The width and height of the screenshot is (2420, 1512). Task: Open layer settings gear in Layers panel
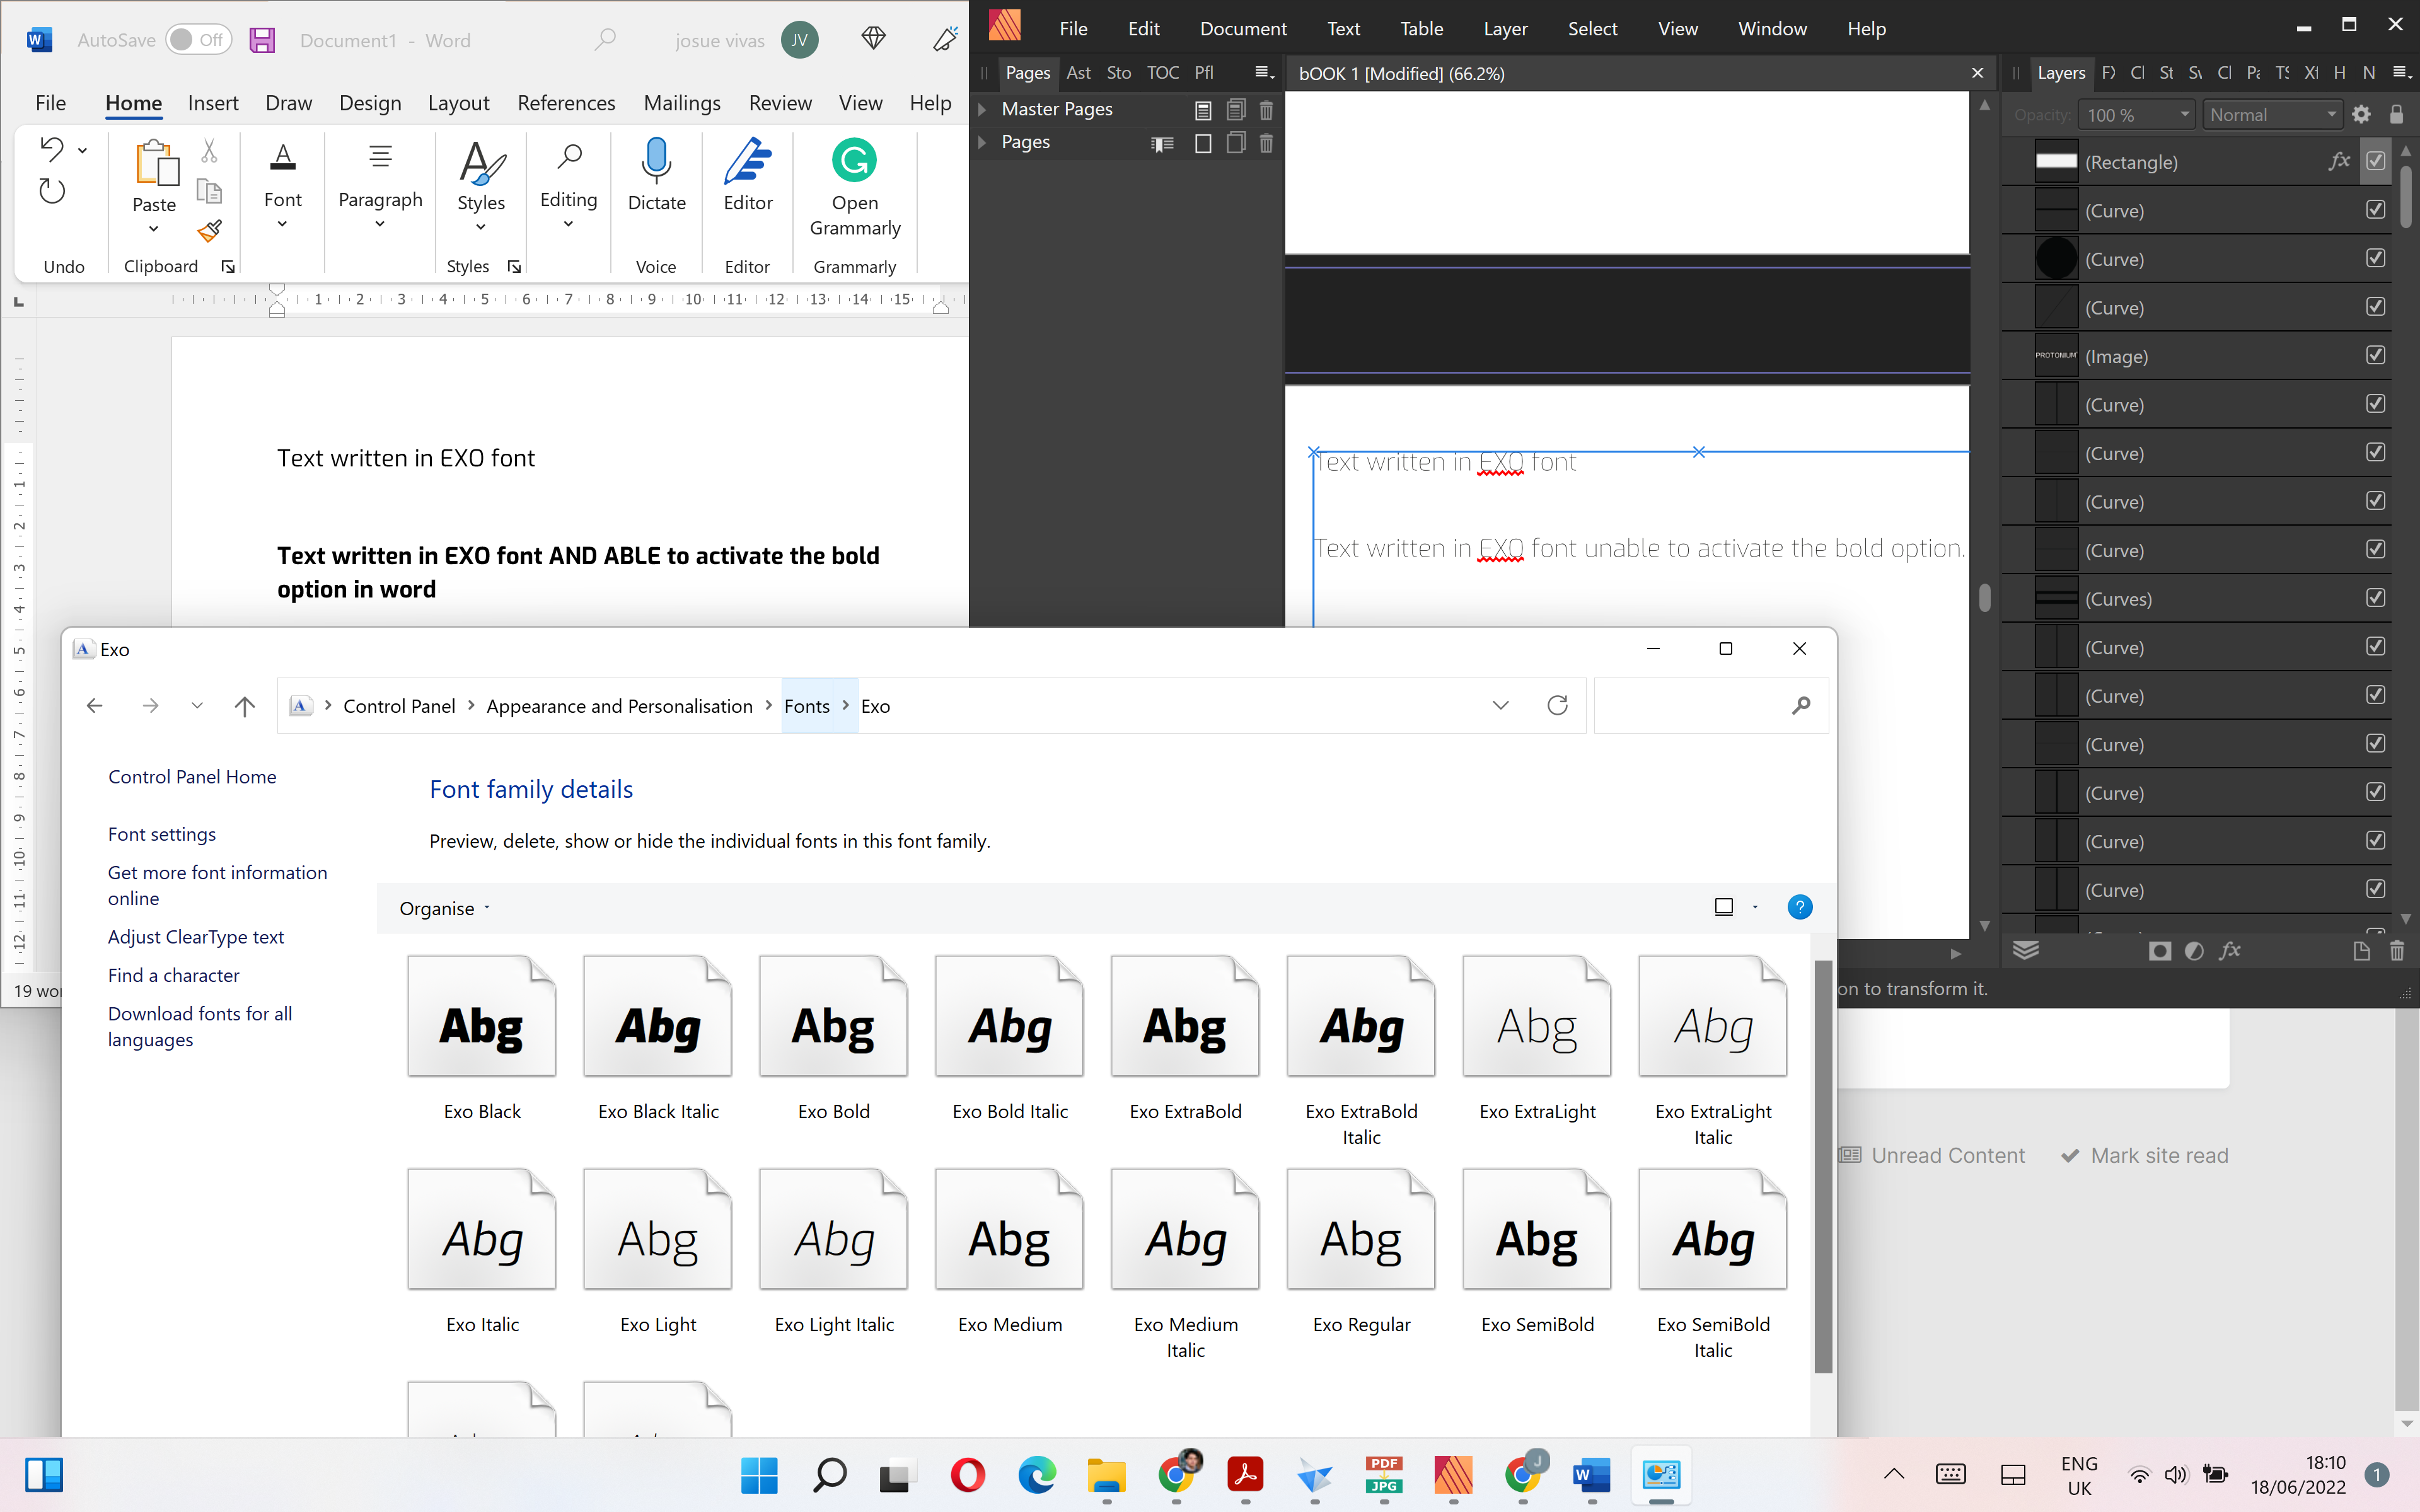pos(2362,115)
